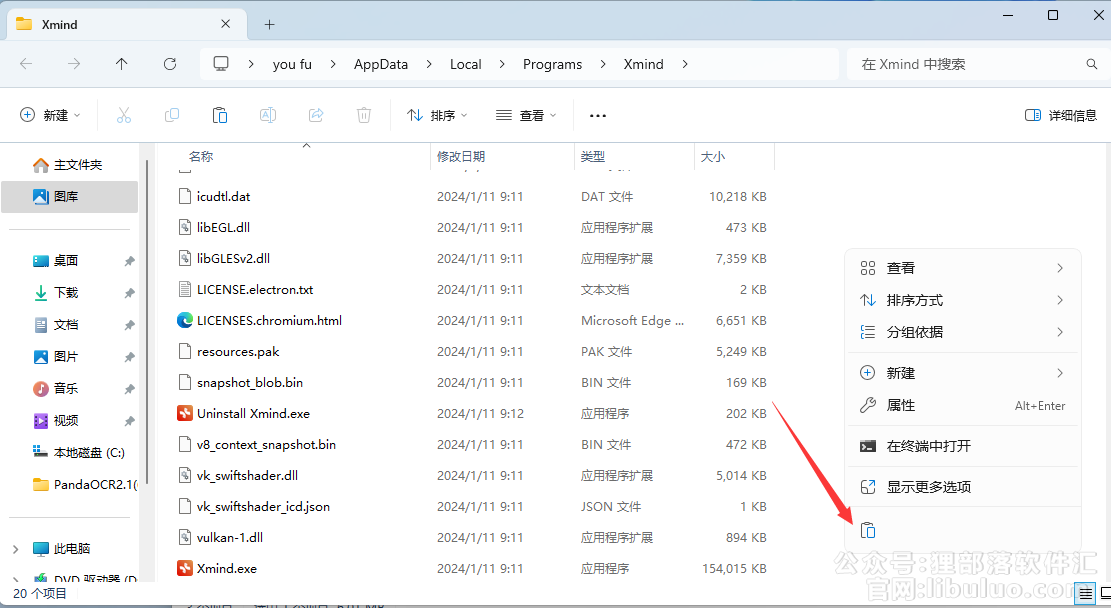The width and height of the screenshot is (1111, 608).
Task: Open 下载 downloads in sidebar
Action: (x=57, y=293)
